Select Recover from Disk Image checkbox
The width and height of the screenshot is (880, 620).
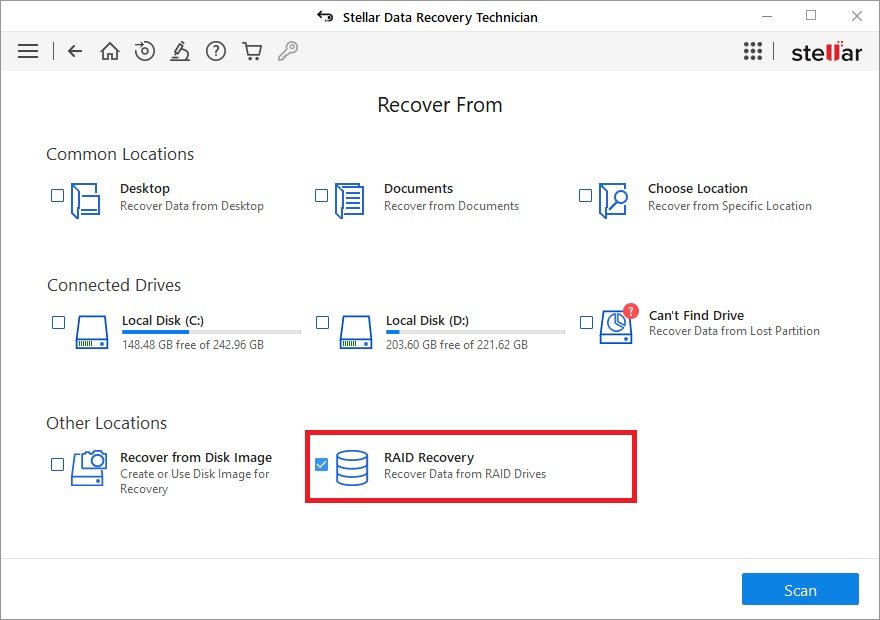[57, 465]
